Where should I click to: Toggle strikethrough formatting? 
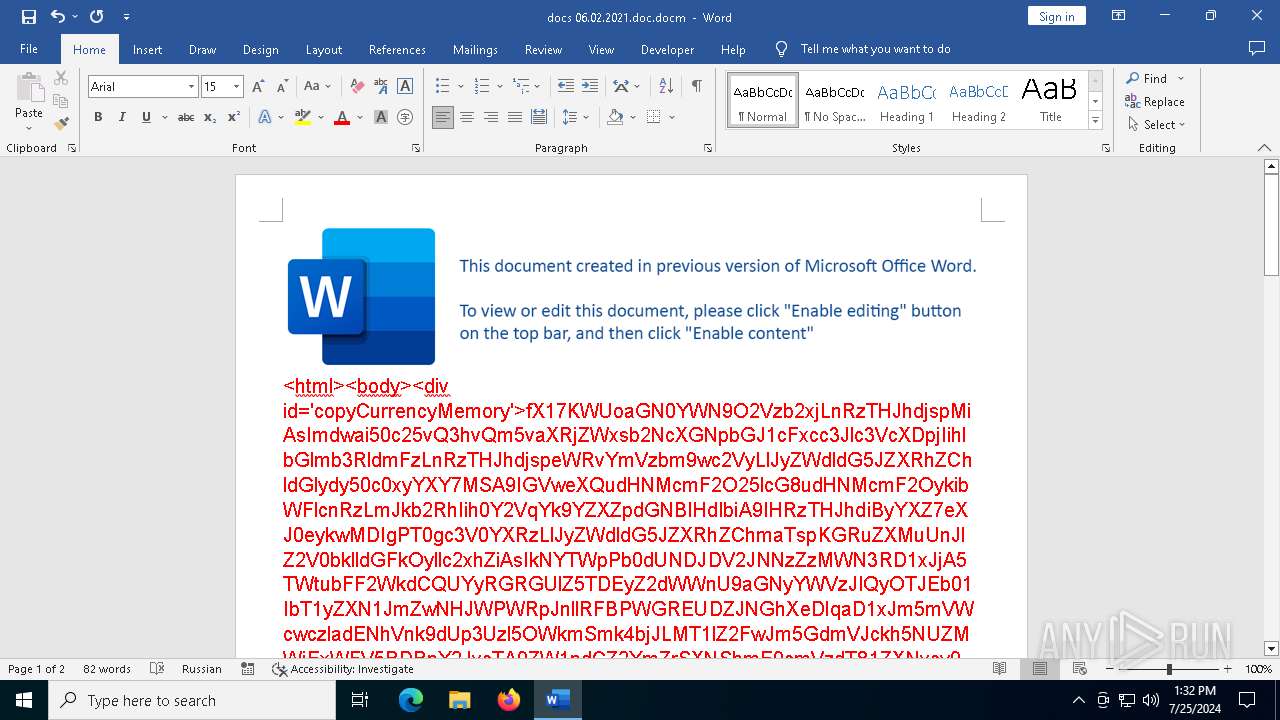pos(186,117)
